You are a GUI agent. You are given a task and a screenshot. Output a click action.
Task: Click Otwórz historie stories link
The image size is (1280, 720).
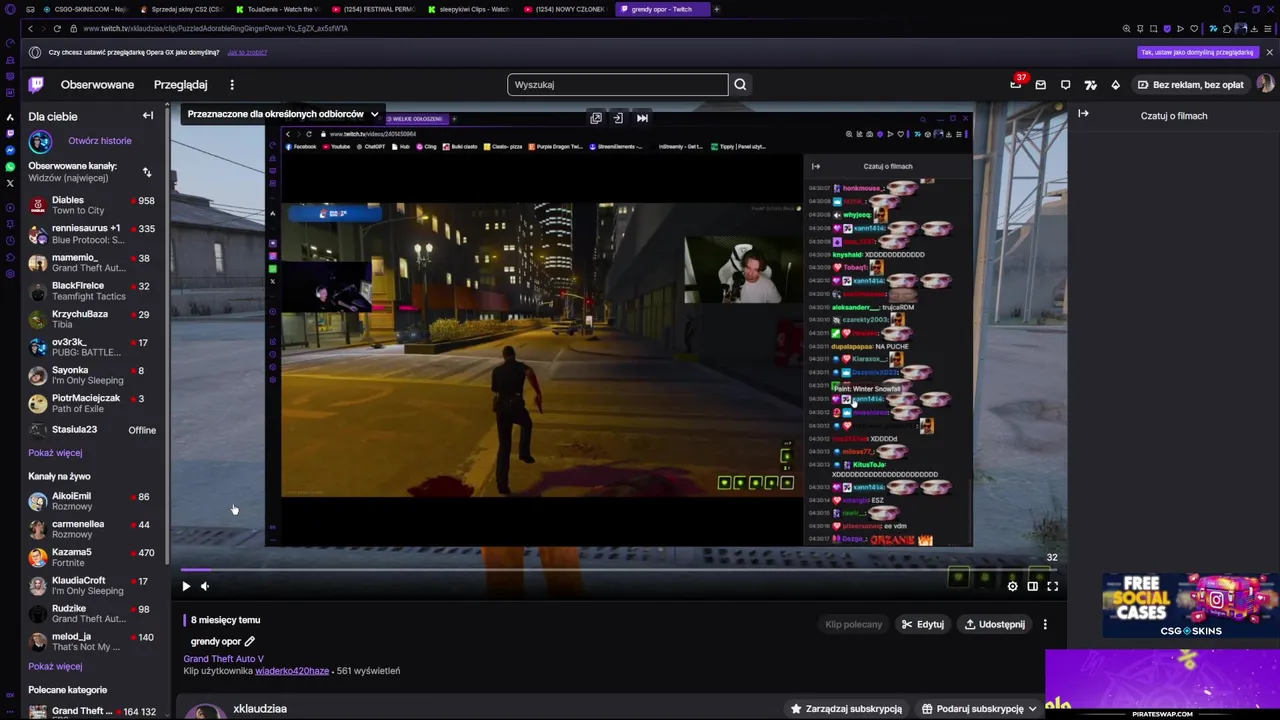[99, 141]
